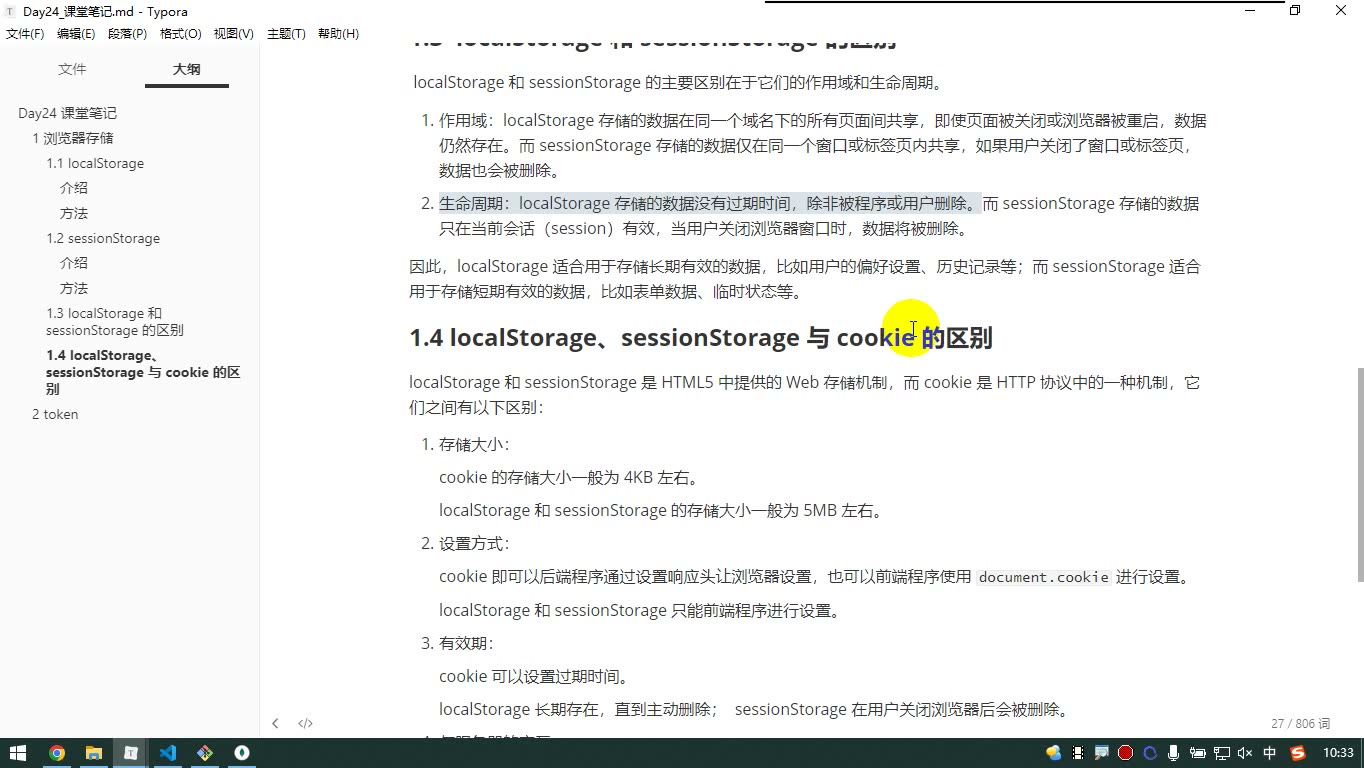This screenshot has height=768, width=1364.
Task: Open the 编辑(E) menu
Action: point(76,34)
